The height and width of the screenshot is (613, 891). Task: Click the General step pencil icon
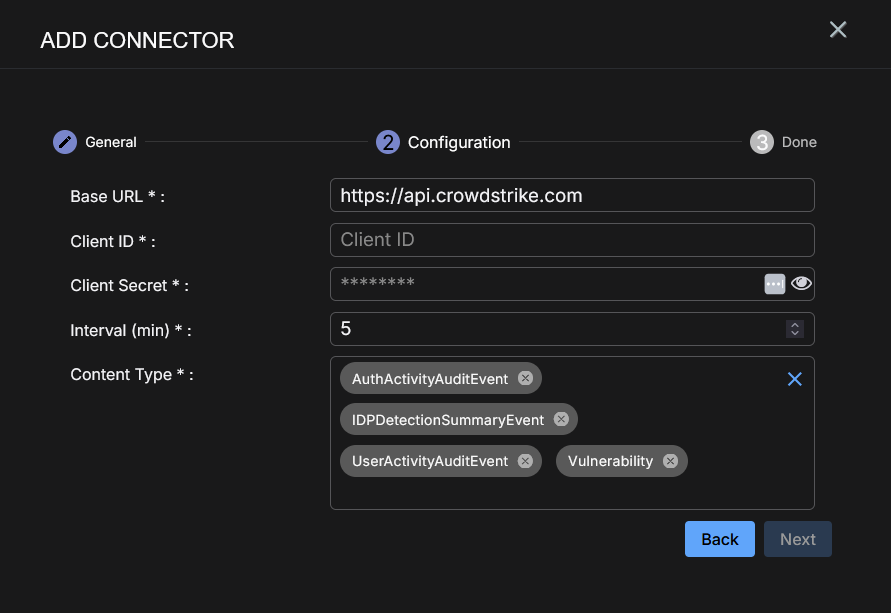point(65,142)
